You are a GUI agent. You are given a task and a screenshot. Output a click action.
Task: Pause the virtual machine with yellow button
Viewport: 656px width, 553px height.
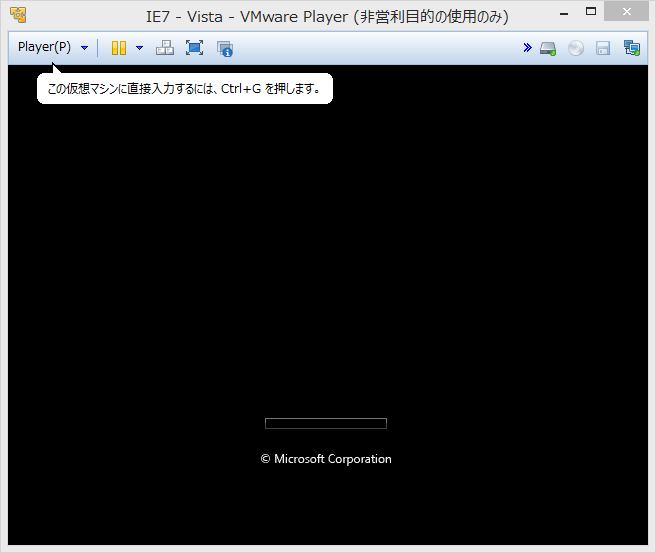(x=119, y=48)
